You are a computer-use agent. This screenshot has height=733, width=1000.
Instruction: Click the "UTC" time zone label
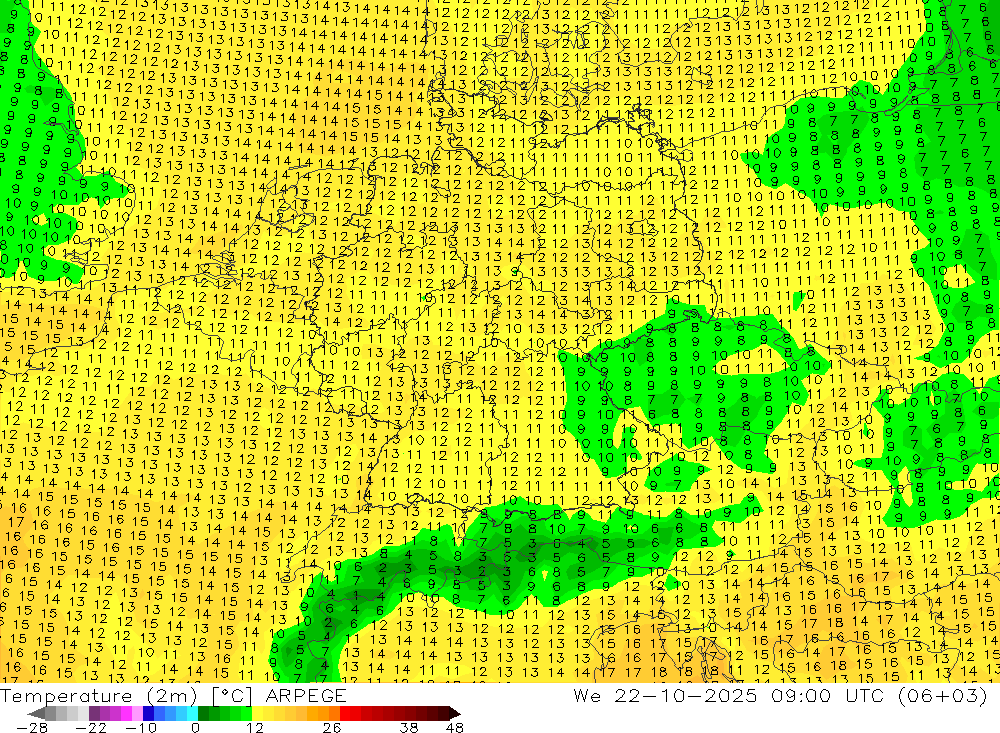click(866, 695)
